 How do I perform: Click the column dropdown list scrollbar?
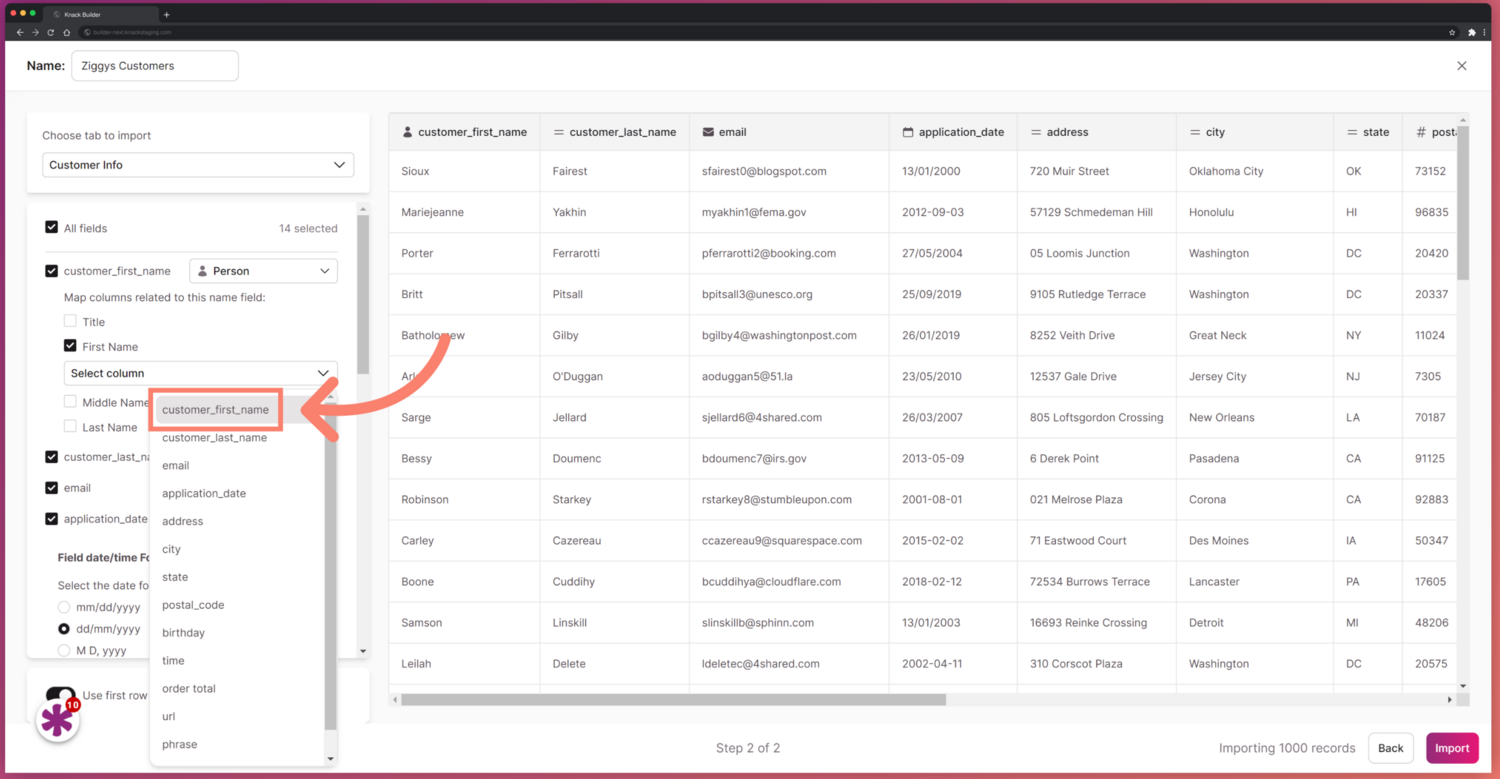tap(331, 565)
